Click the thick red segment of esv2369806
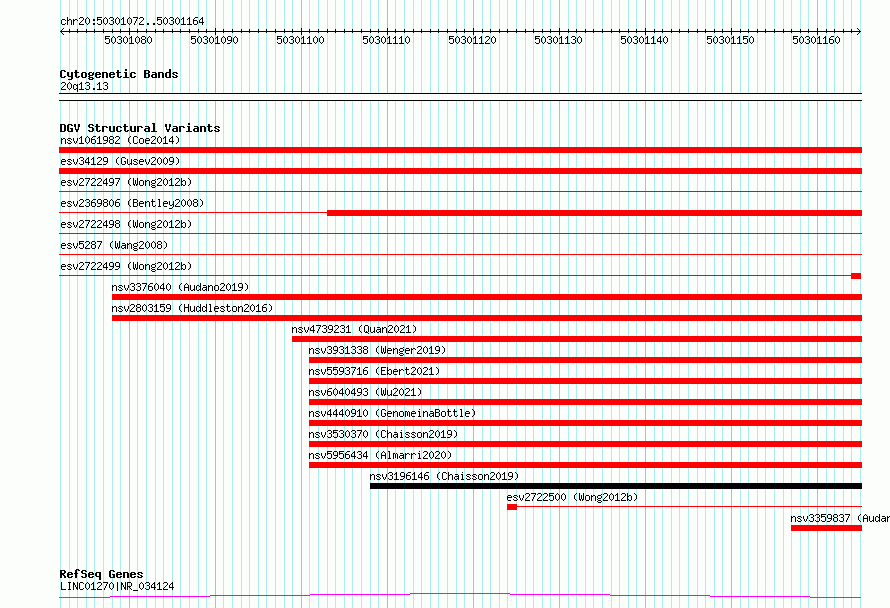Image resolution: width=890 pixels, height=608 pixels. point(594,213)
